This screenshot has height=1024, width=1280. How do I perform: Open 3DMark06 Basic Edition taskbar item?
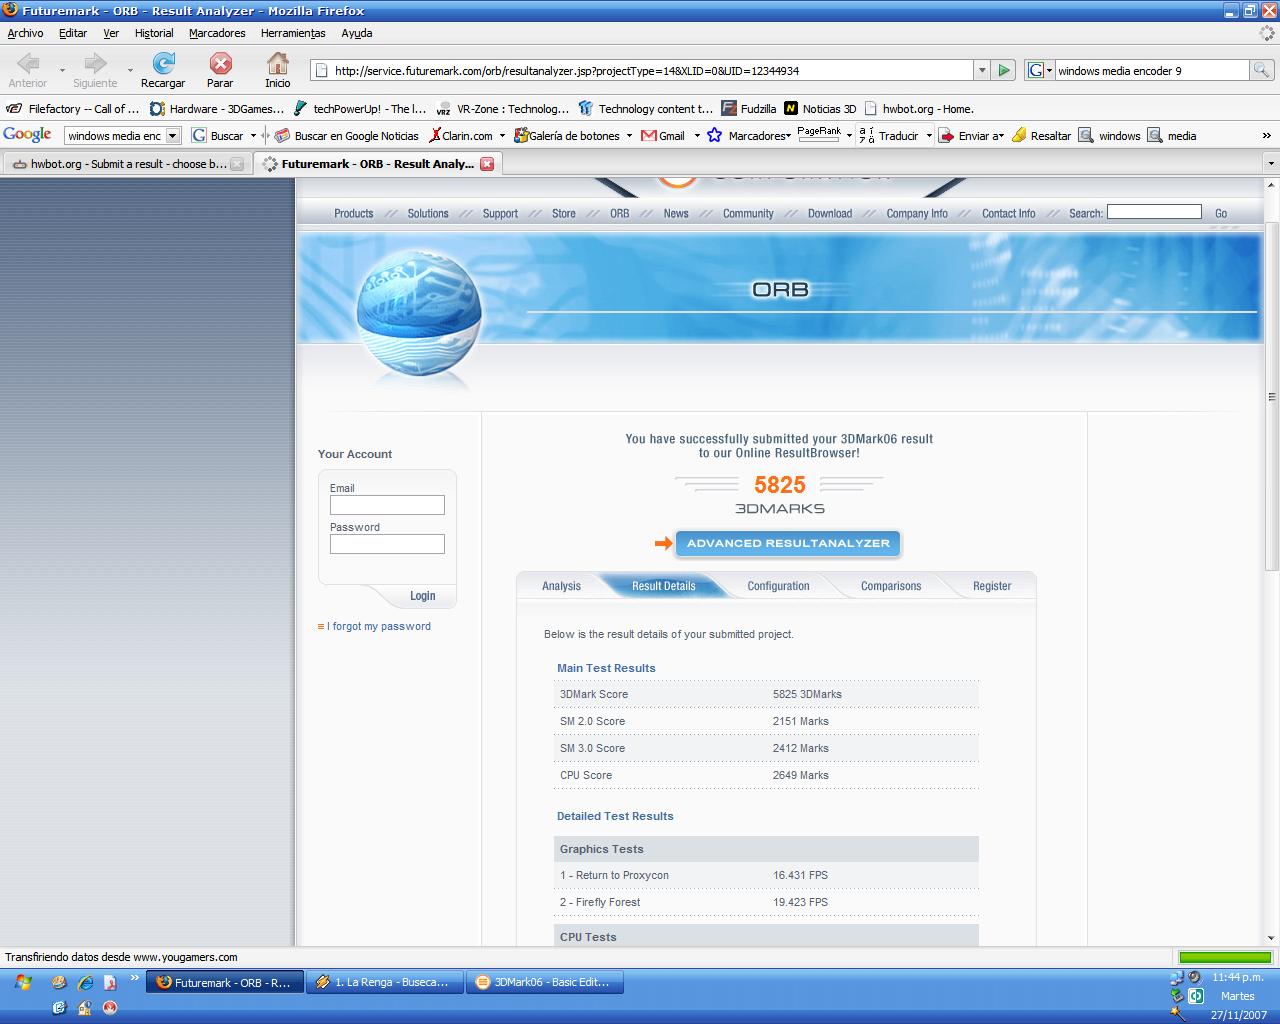[547, 982]
